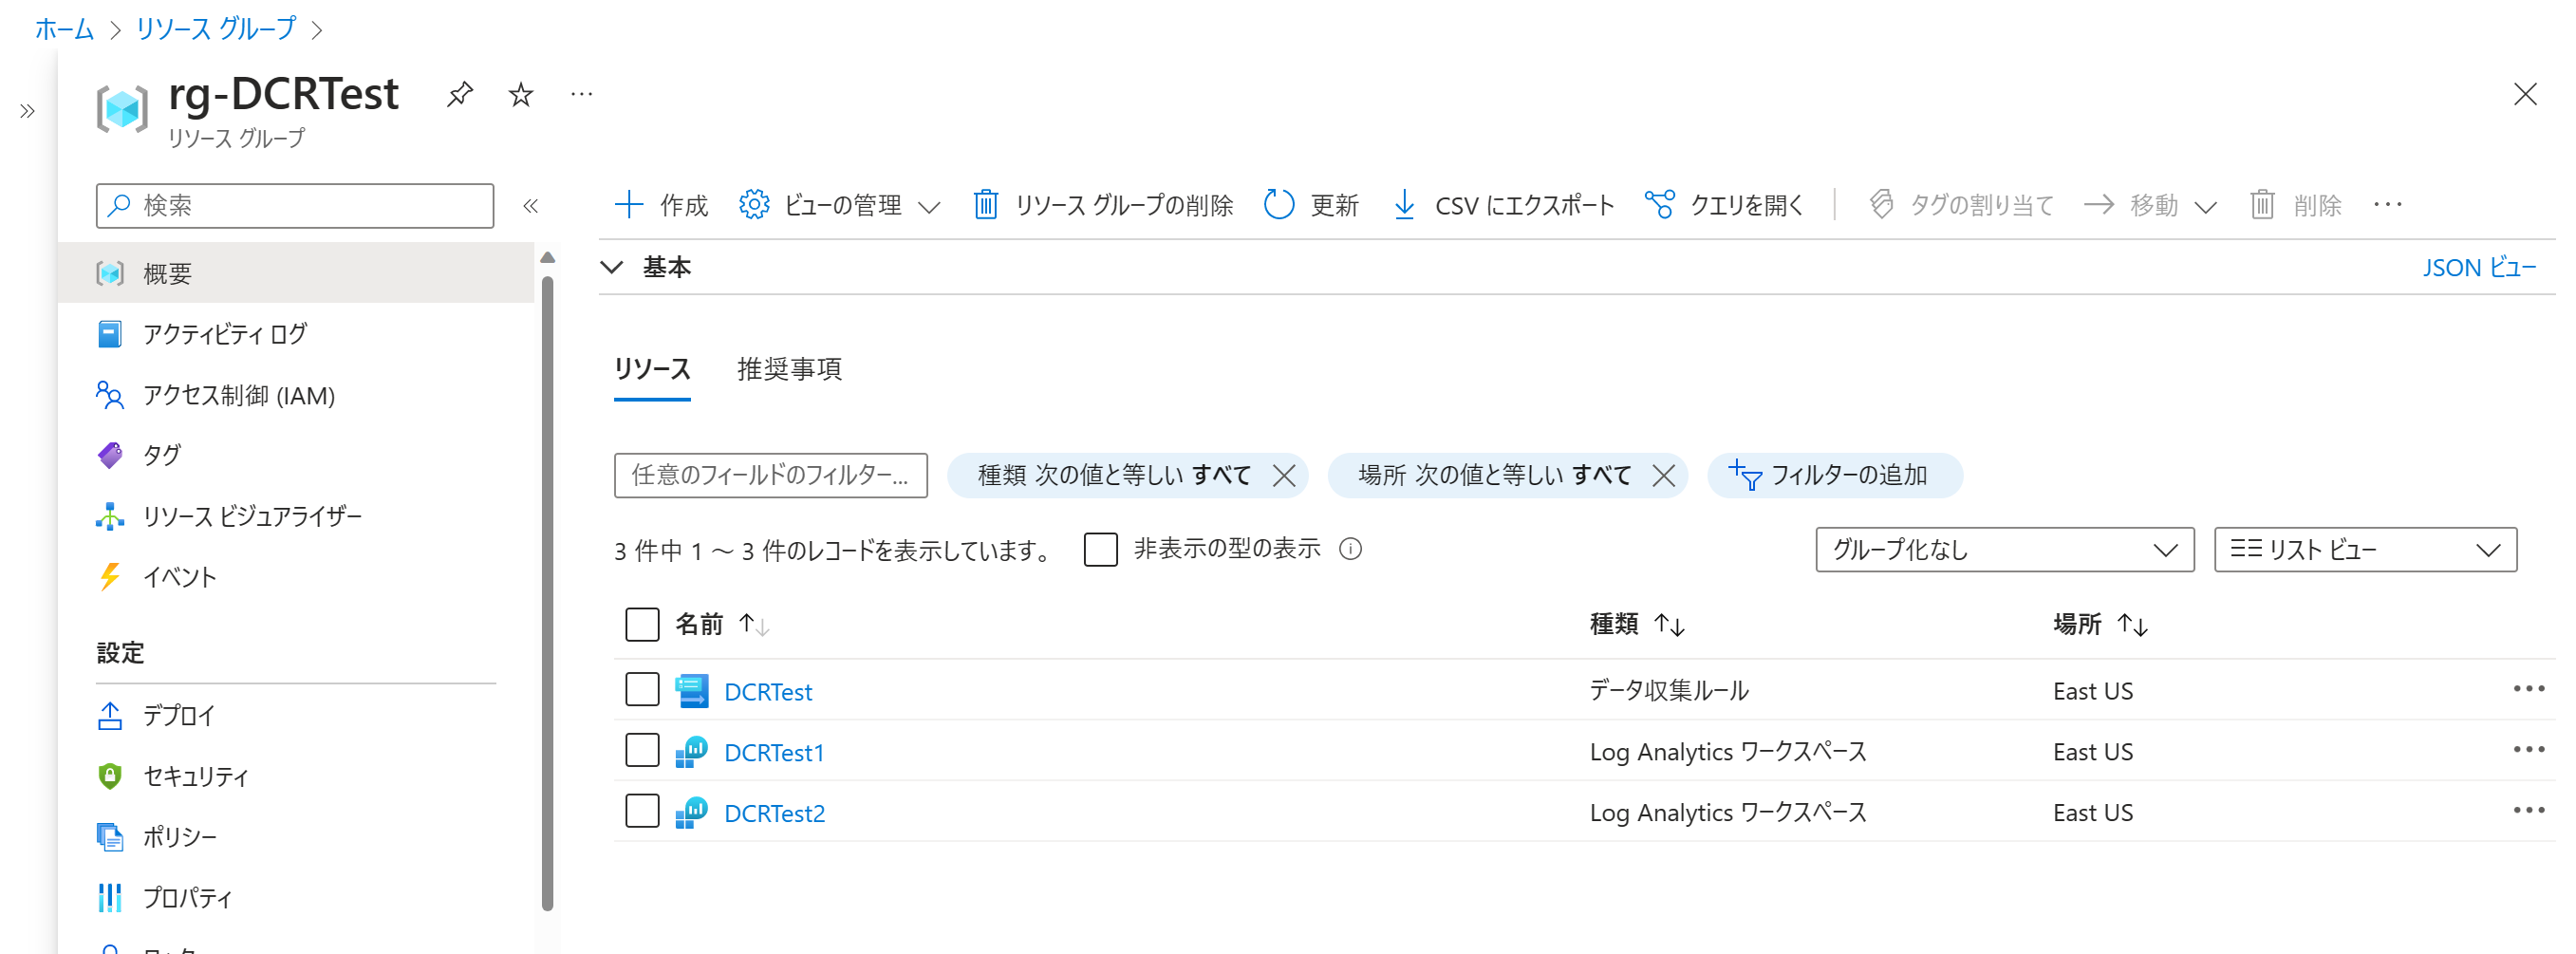Sort resources by 場所 column

click(x=2098, y=623)
